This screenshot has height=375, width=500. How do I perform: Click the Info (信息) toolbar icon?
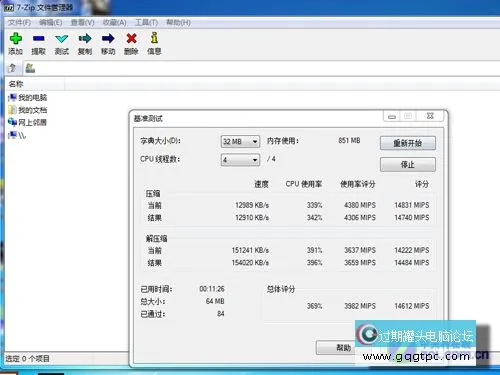[x=154, y=38]
